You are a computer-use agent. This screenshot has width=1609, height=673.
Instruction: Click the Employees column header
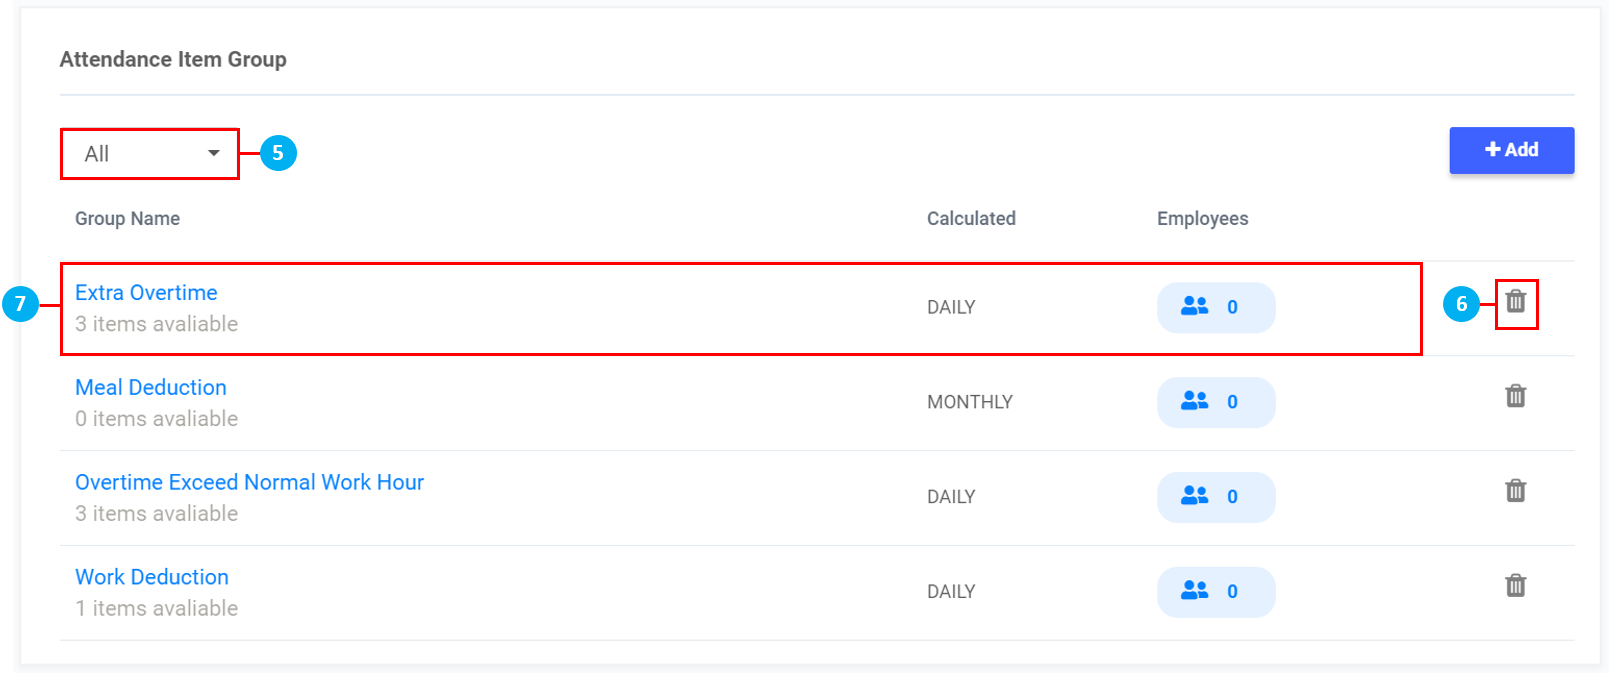pyautogui.click(x=1202, y=219)
